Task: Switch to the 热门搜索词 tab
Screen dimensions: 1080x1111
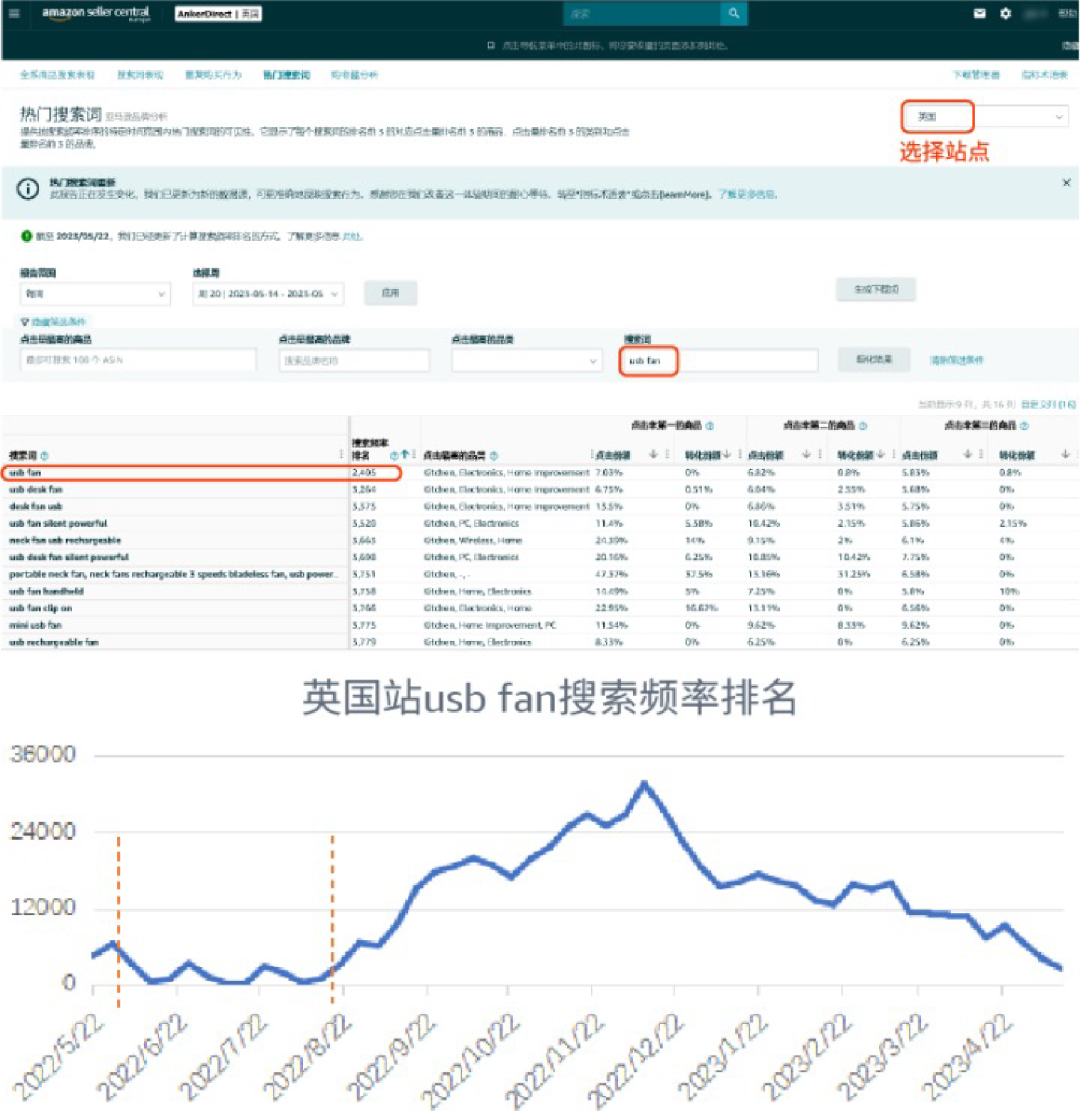Action: tap(286, 75)
